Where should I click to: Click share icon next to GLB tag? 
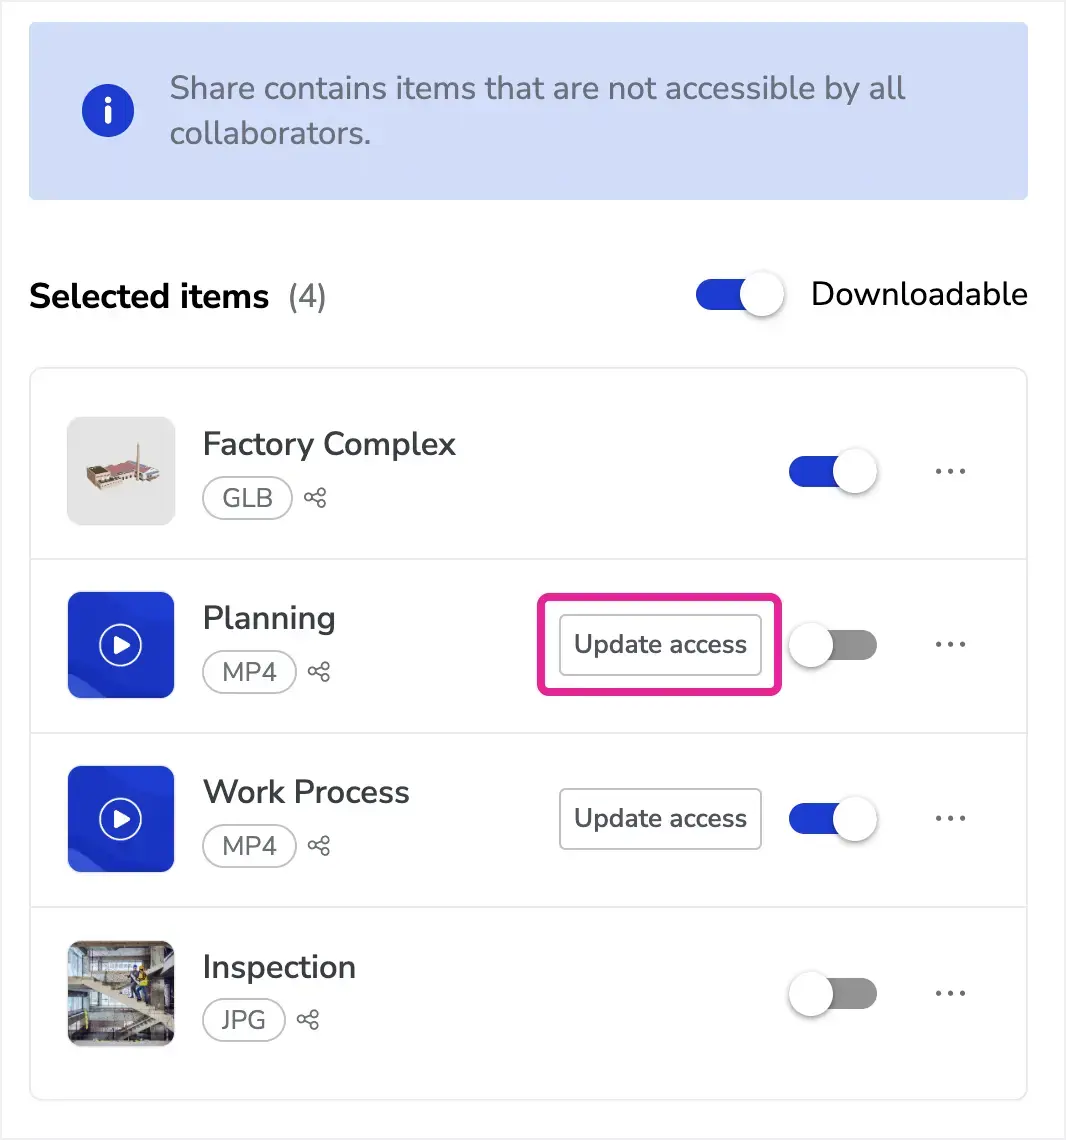315,498
